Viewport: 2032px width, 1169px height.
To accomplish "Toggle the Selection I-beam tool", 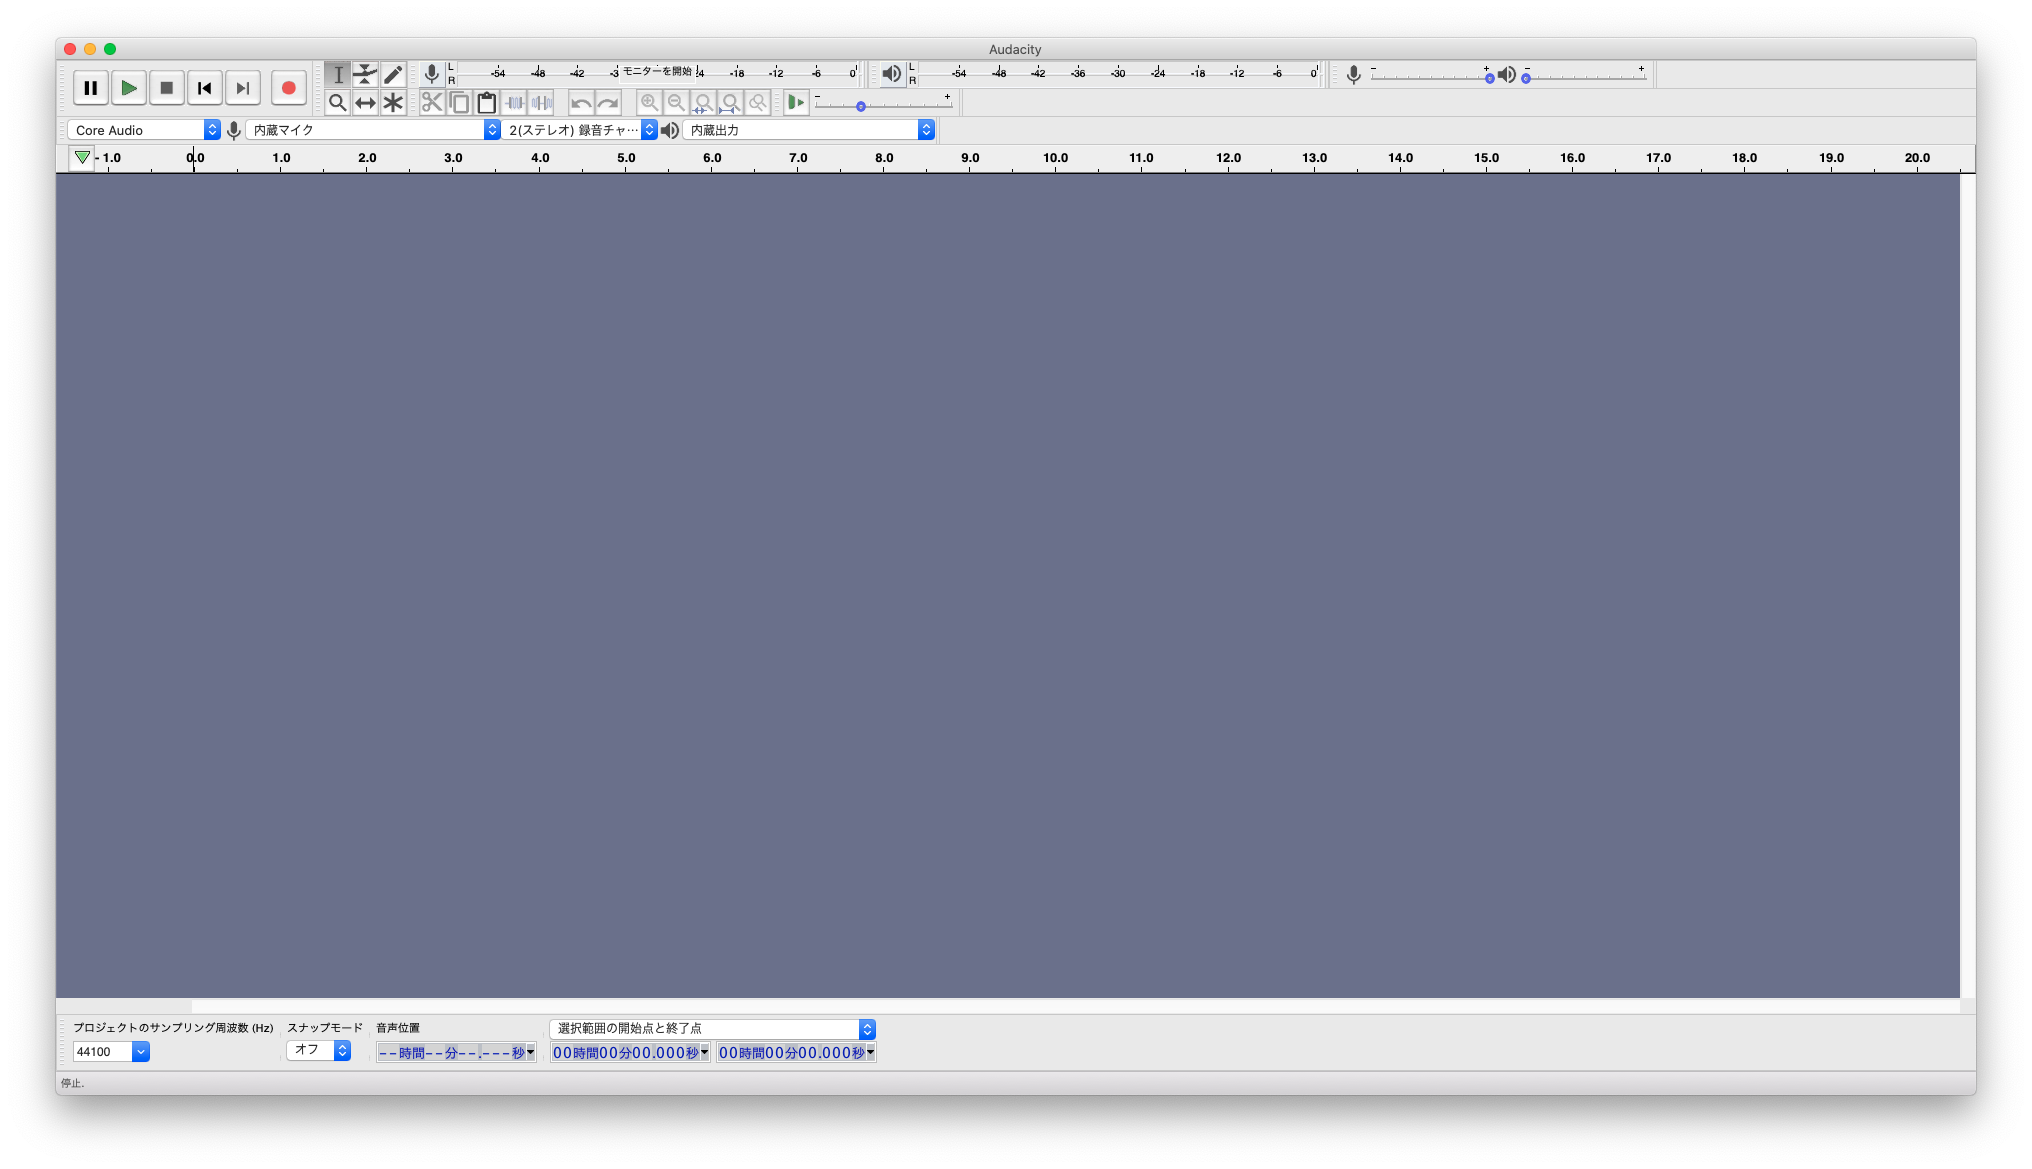I will (x=338, y=74).
